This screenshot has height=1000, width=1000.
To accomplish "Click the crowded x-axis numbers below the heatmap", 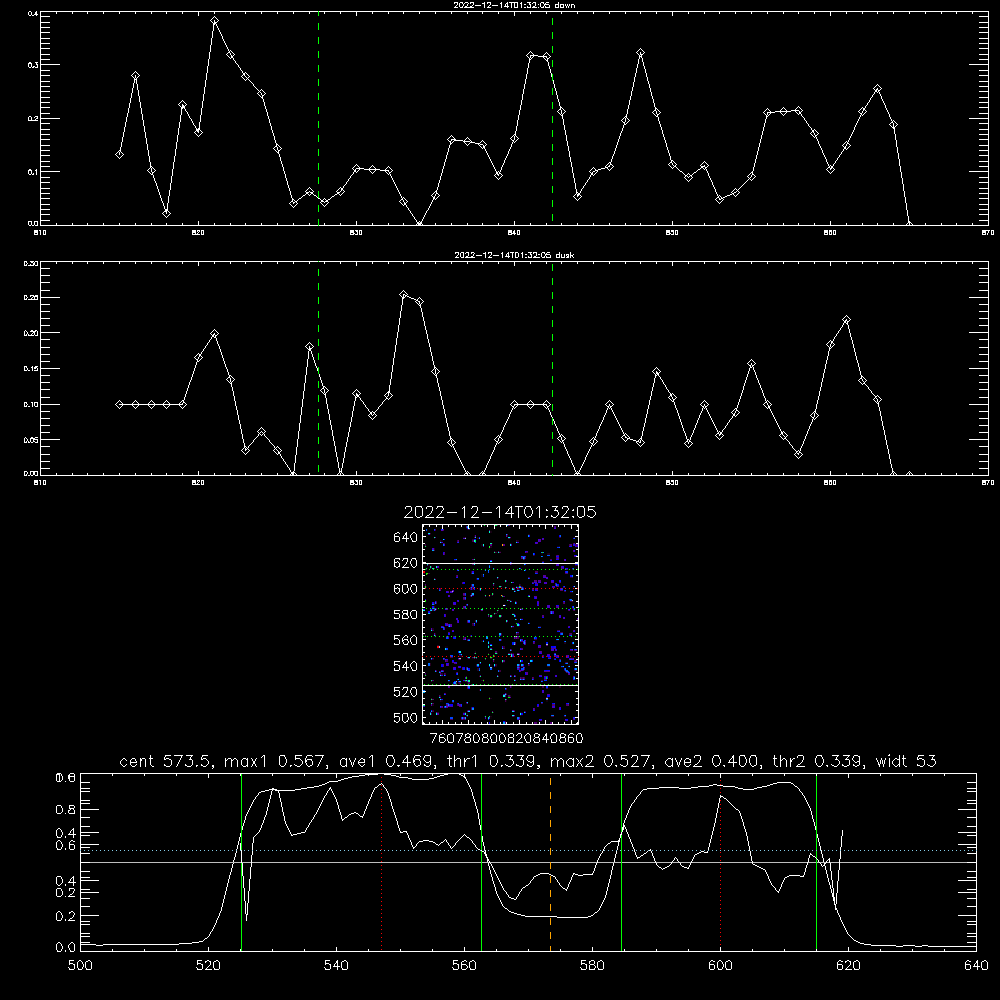I will 506,739.
